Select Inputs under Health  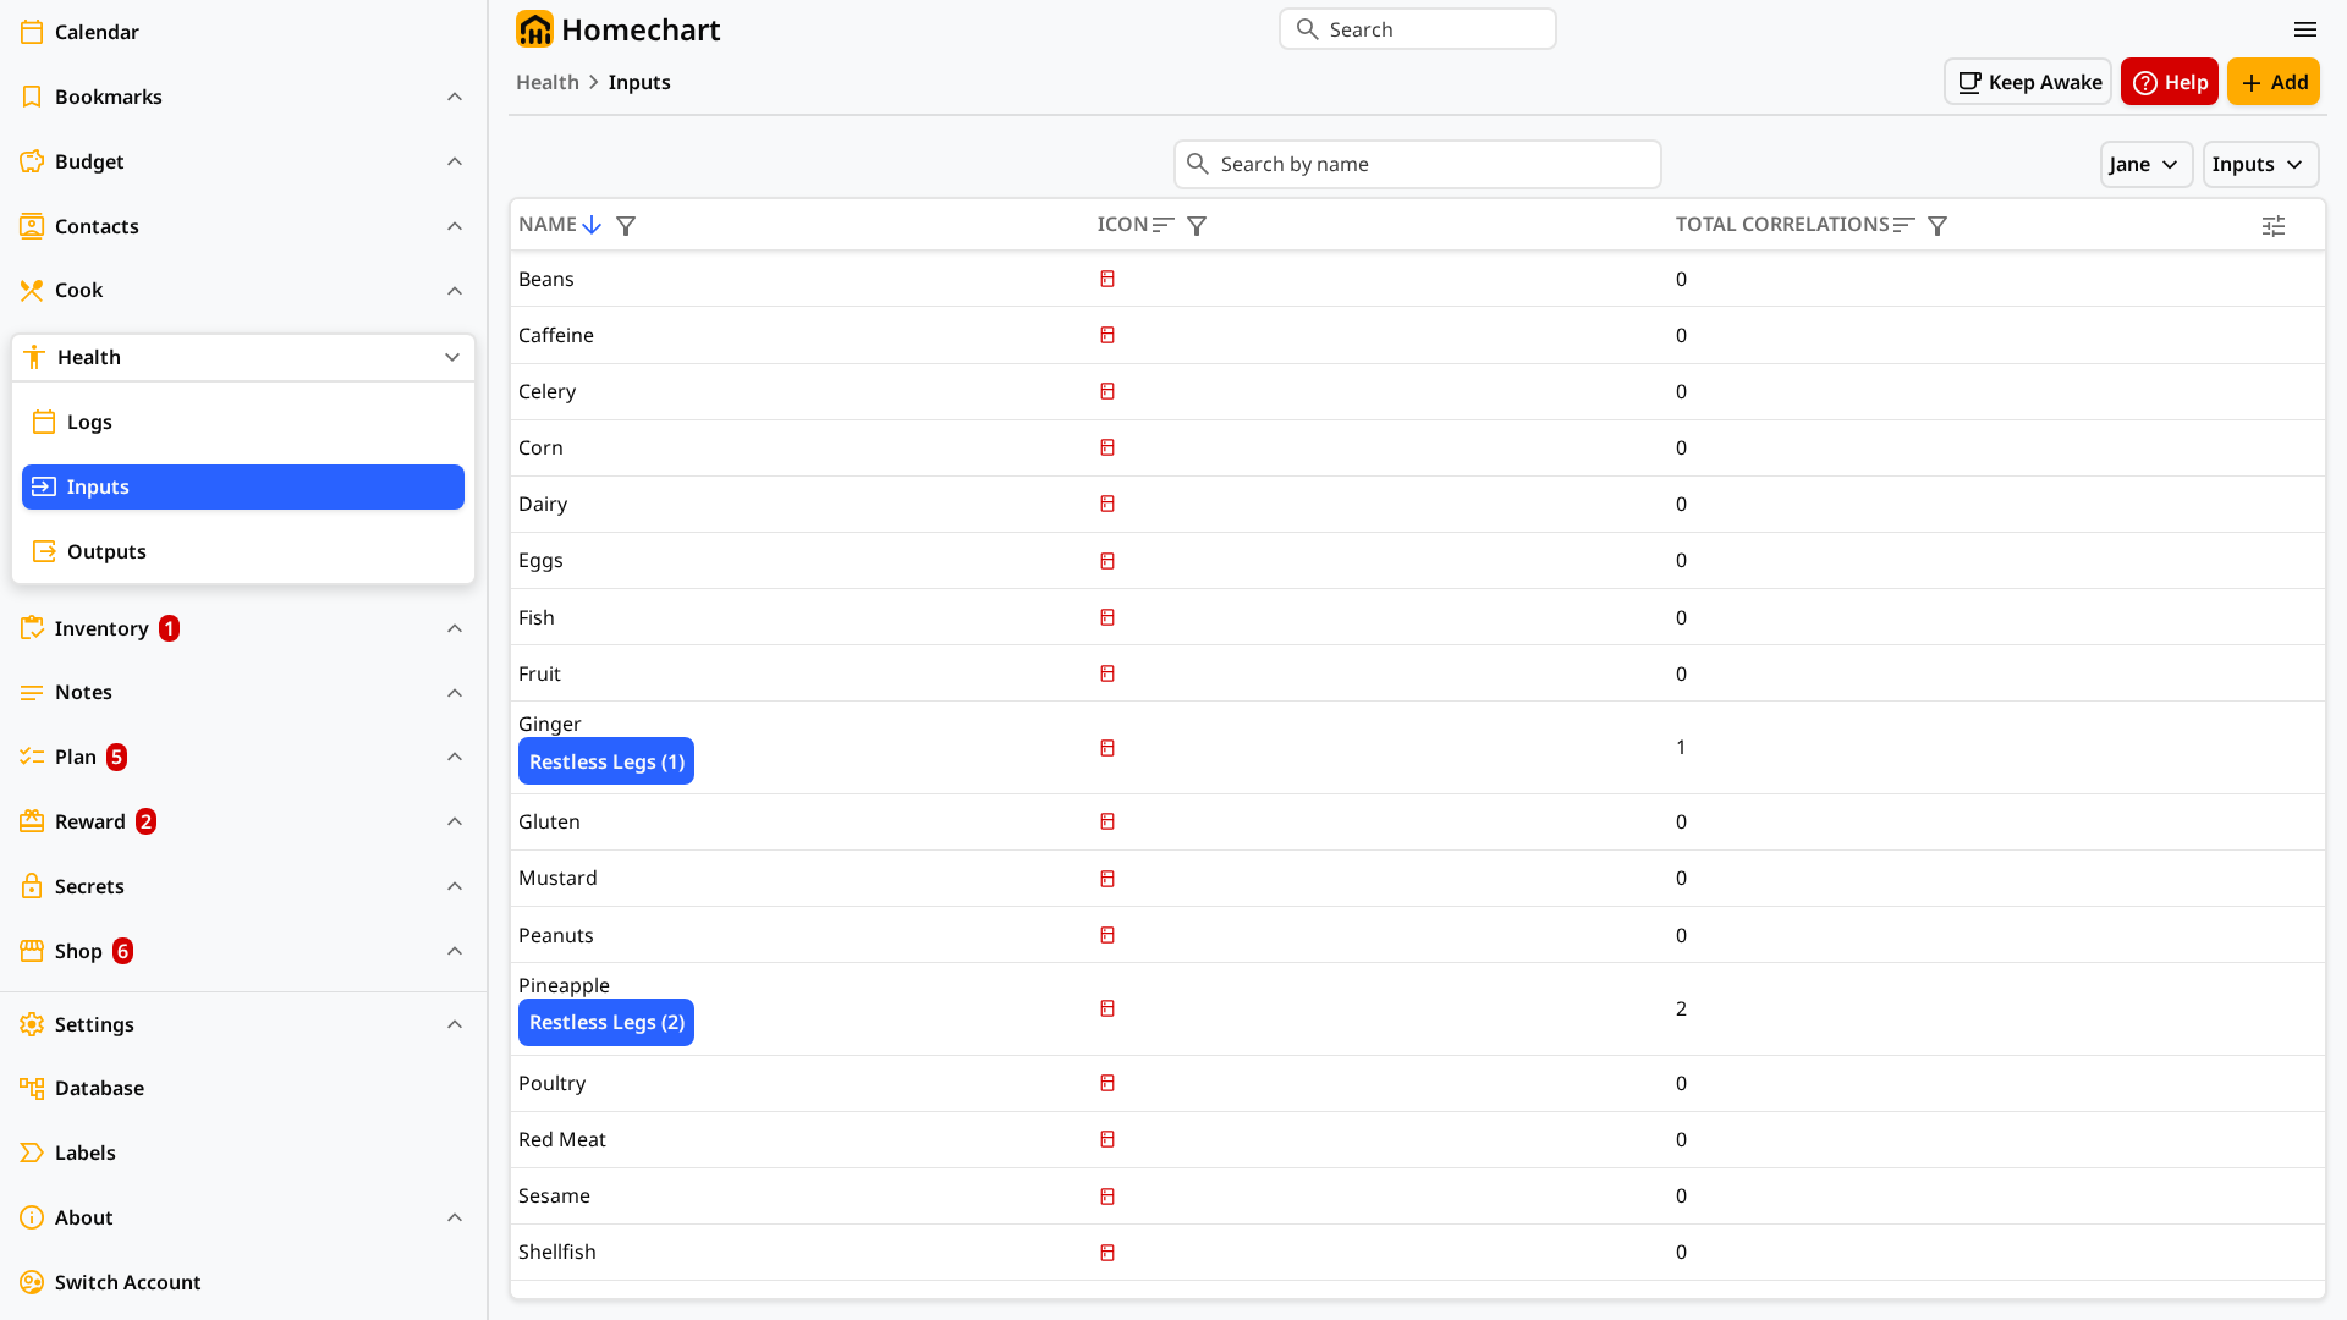pos(243,487)
